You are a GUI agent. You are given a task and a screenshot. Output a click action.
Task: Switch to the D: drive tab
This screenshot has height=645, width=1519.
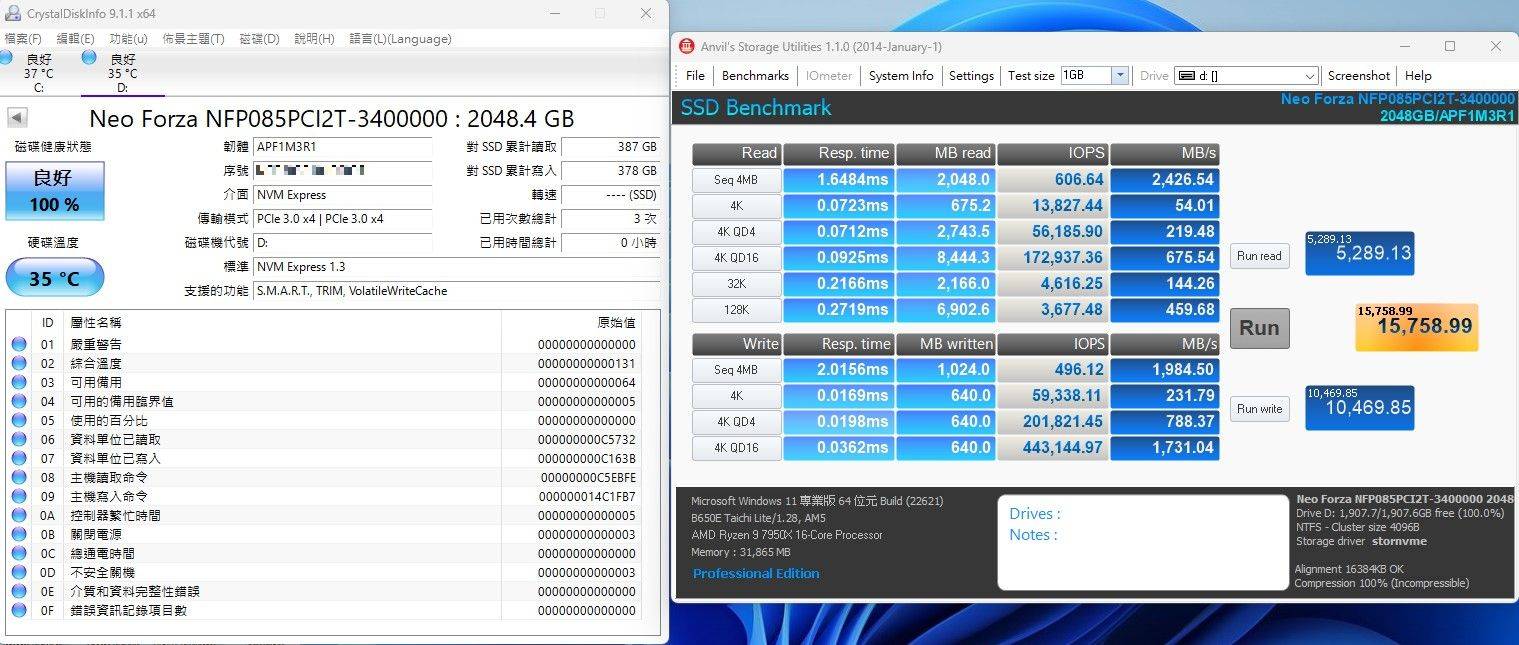tap(122, 73)
